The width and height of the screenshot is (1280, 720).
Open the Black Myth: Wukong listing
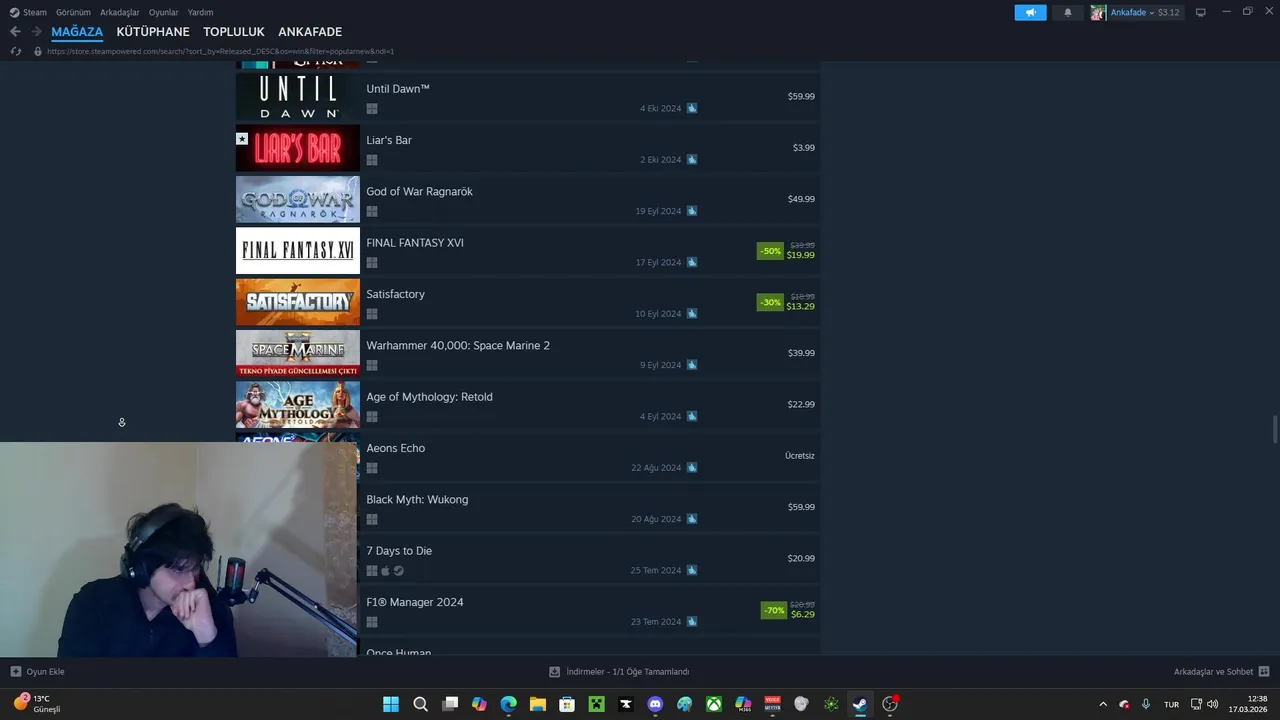(528, 507)
